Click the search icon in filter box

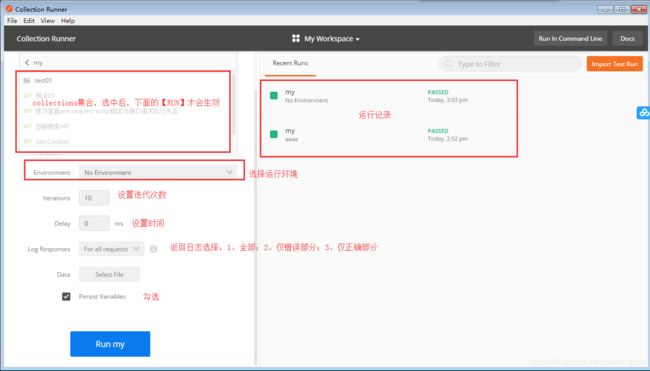[x=448, y=64]
